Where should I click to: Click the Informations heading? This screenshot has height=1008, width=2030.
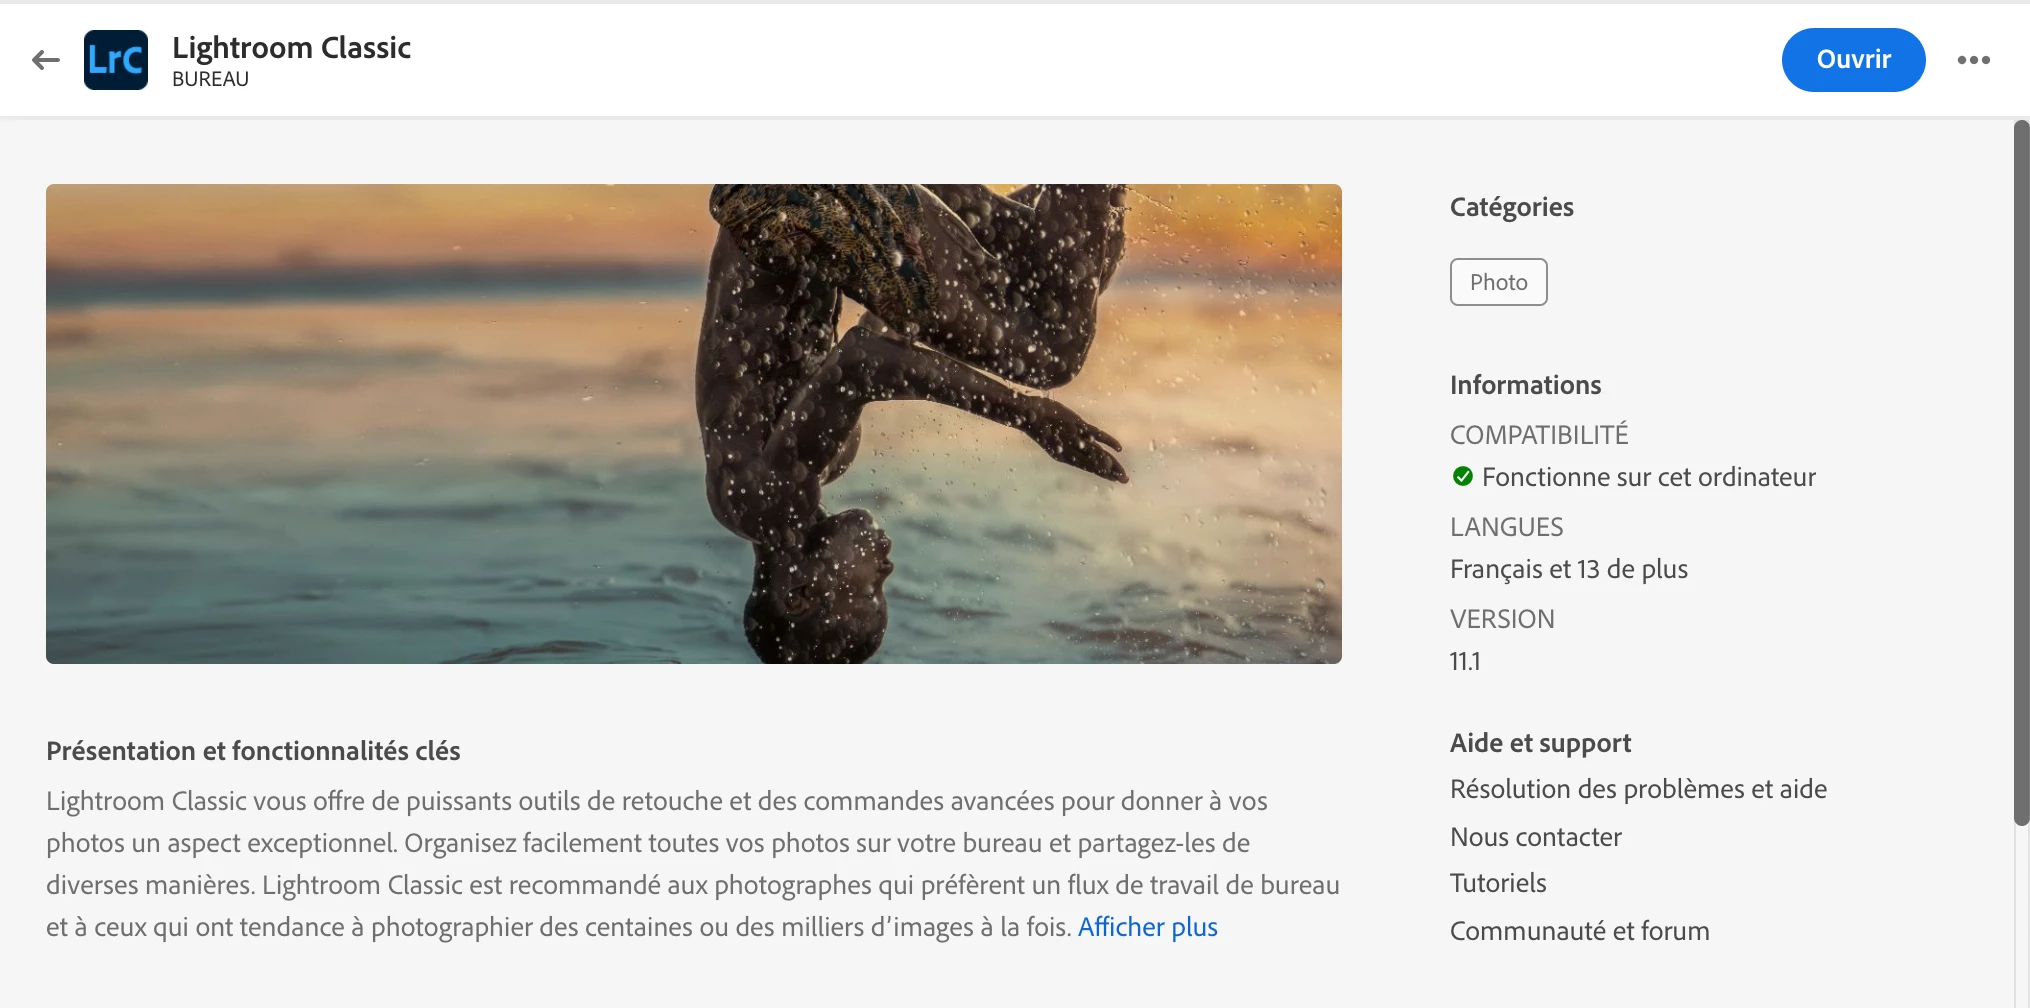click(x=1525, y=385)
